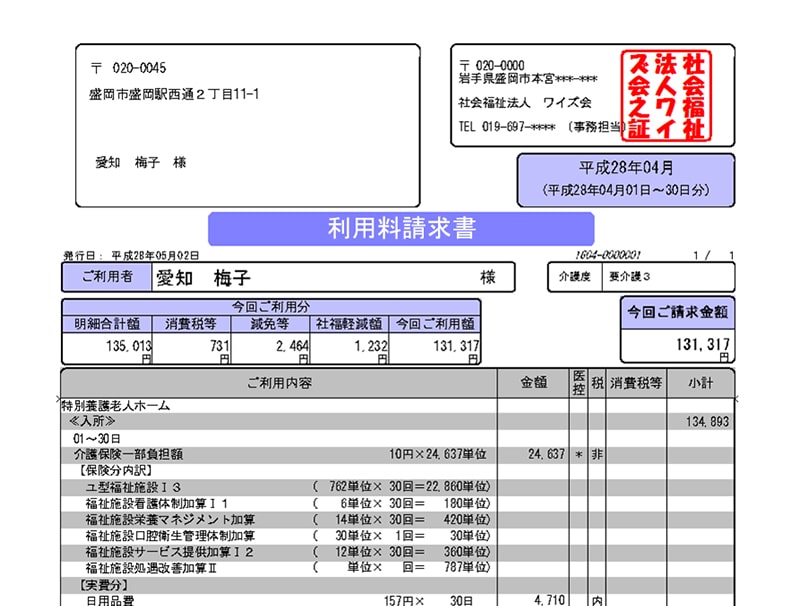Click subtotal 134,893
Screen dimensions: 800x606
coord(707,422)
